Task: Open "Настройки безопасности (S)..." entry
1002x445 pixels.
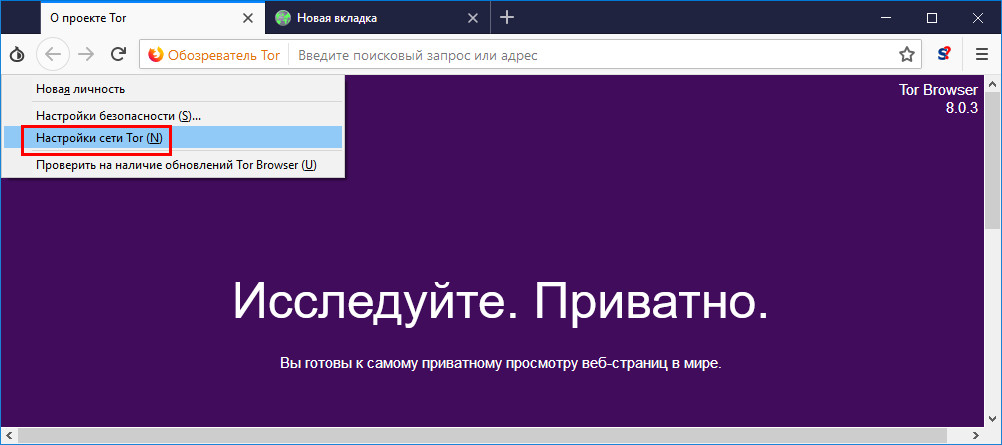Action: [173, 116]
